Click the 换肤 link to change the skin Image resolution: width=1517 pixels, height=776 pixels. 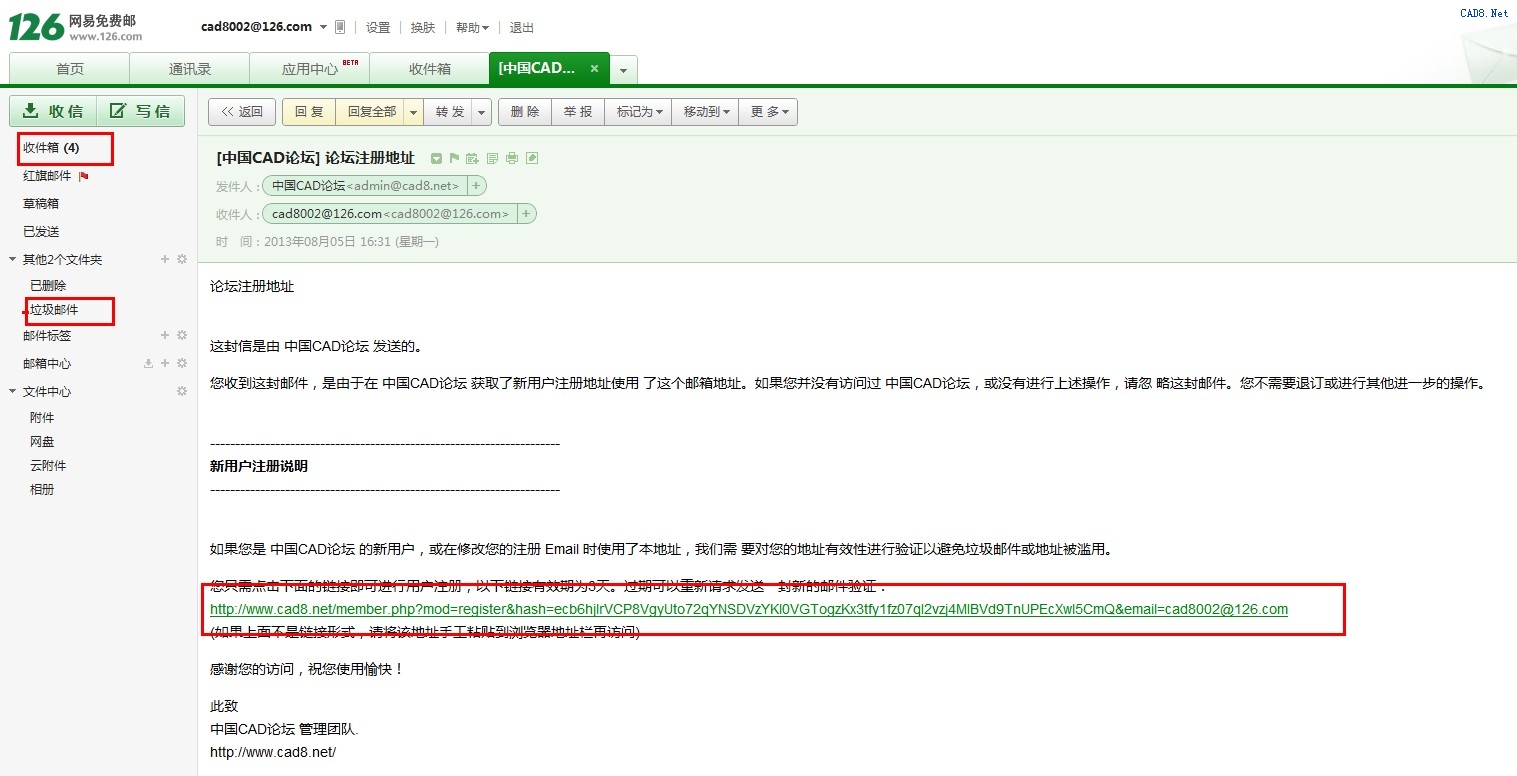[x=423, y=28]
